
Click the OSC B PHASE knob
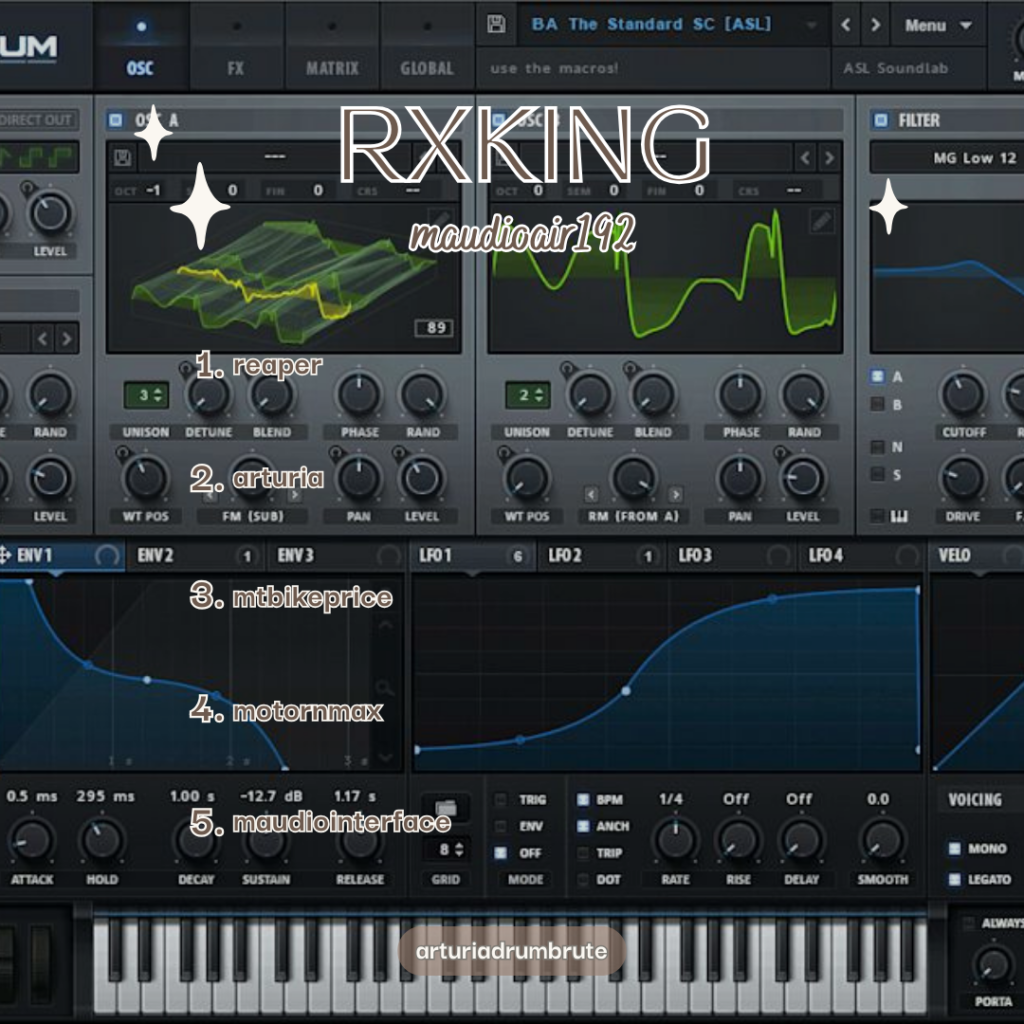[x=740, y=394]
